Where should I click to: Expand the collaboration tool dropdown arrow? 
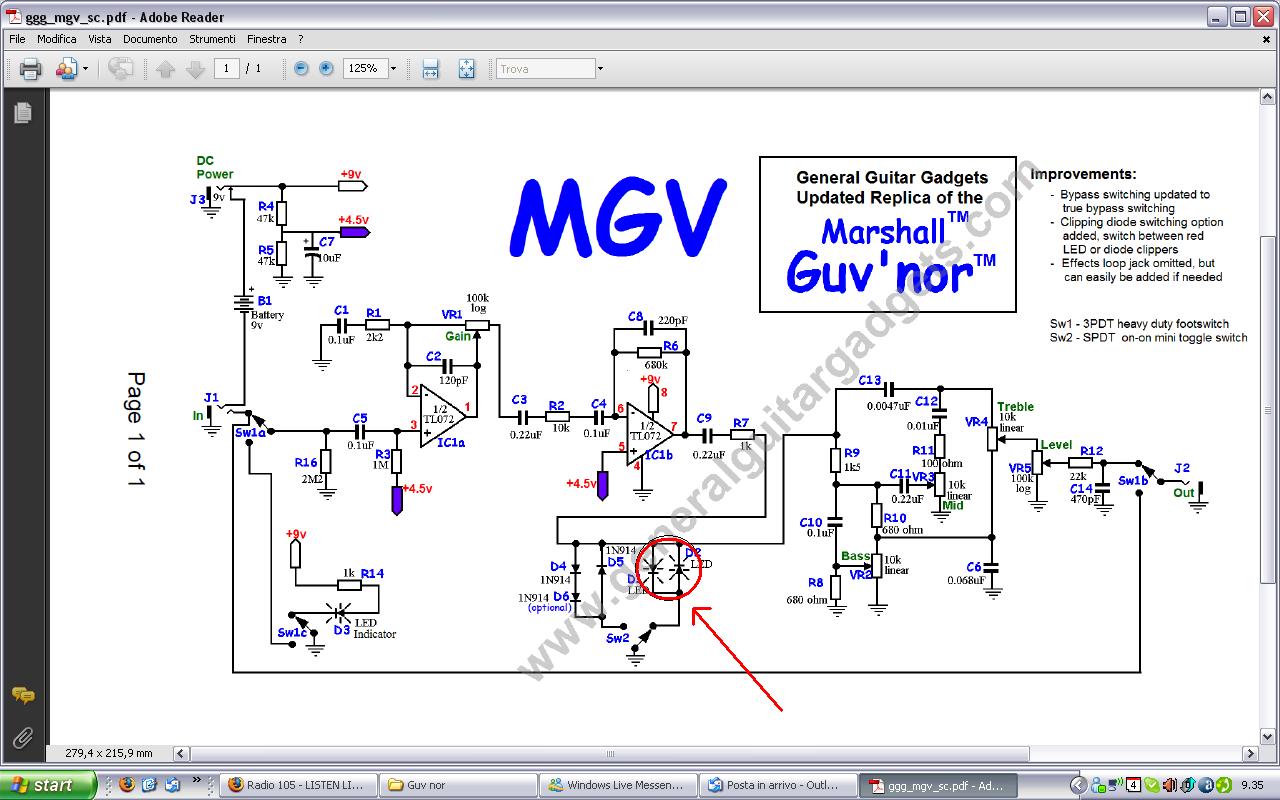point(85,69)
